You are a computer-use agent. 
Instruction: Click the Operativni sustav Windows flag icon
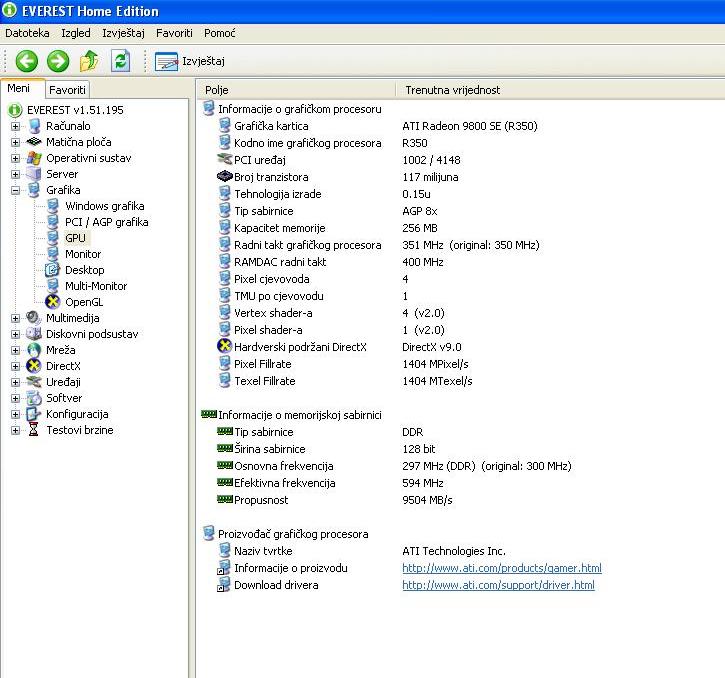click(x=34, y=158)
